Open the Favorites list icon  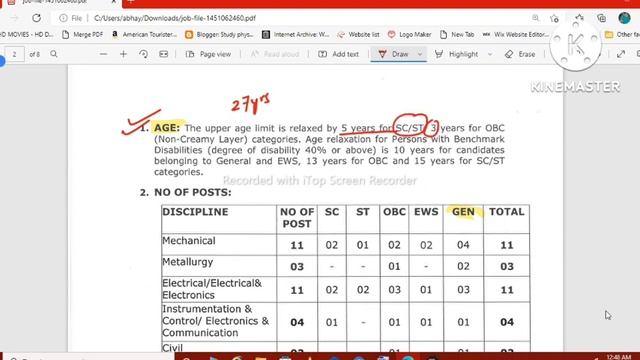579,18
